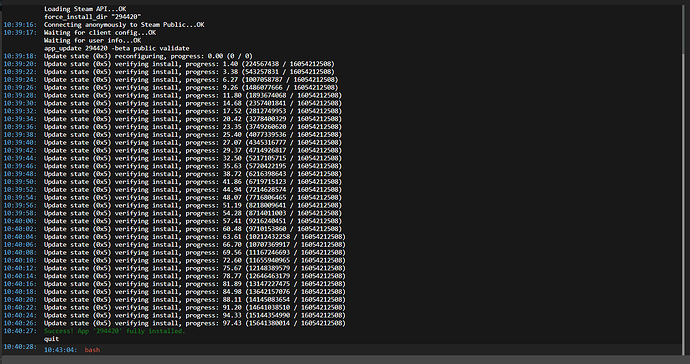Click the progress 32.50 log line
The image size is (690, 364).
[x=193, y=158]
